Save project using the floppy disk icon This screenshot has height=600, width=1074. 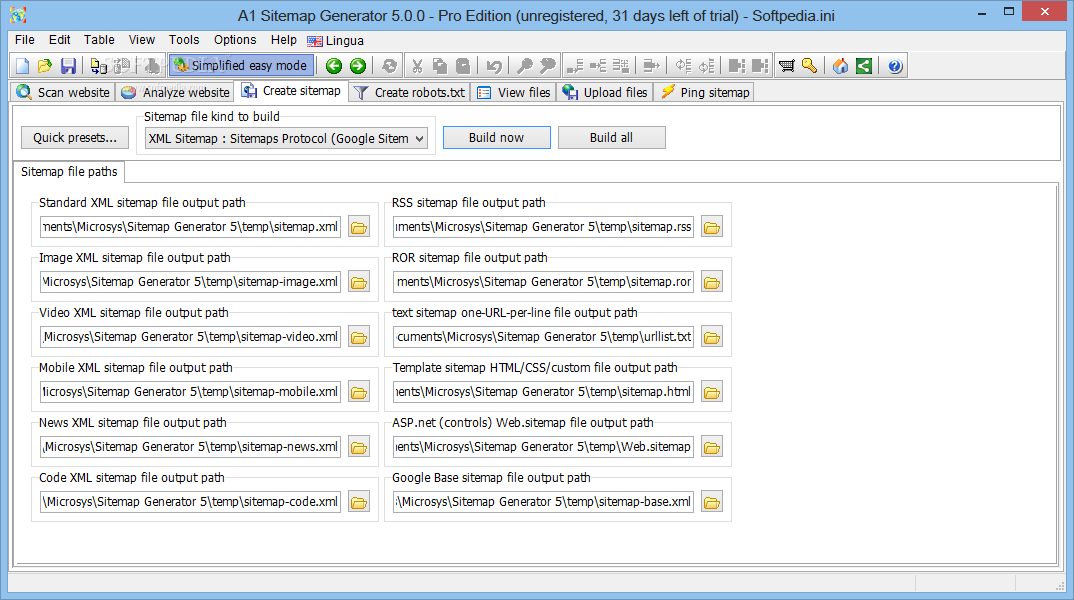click(x=68, y=66)
